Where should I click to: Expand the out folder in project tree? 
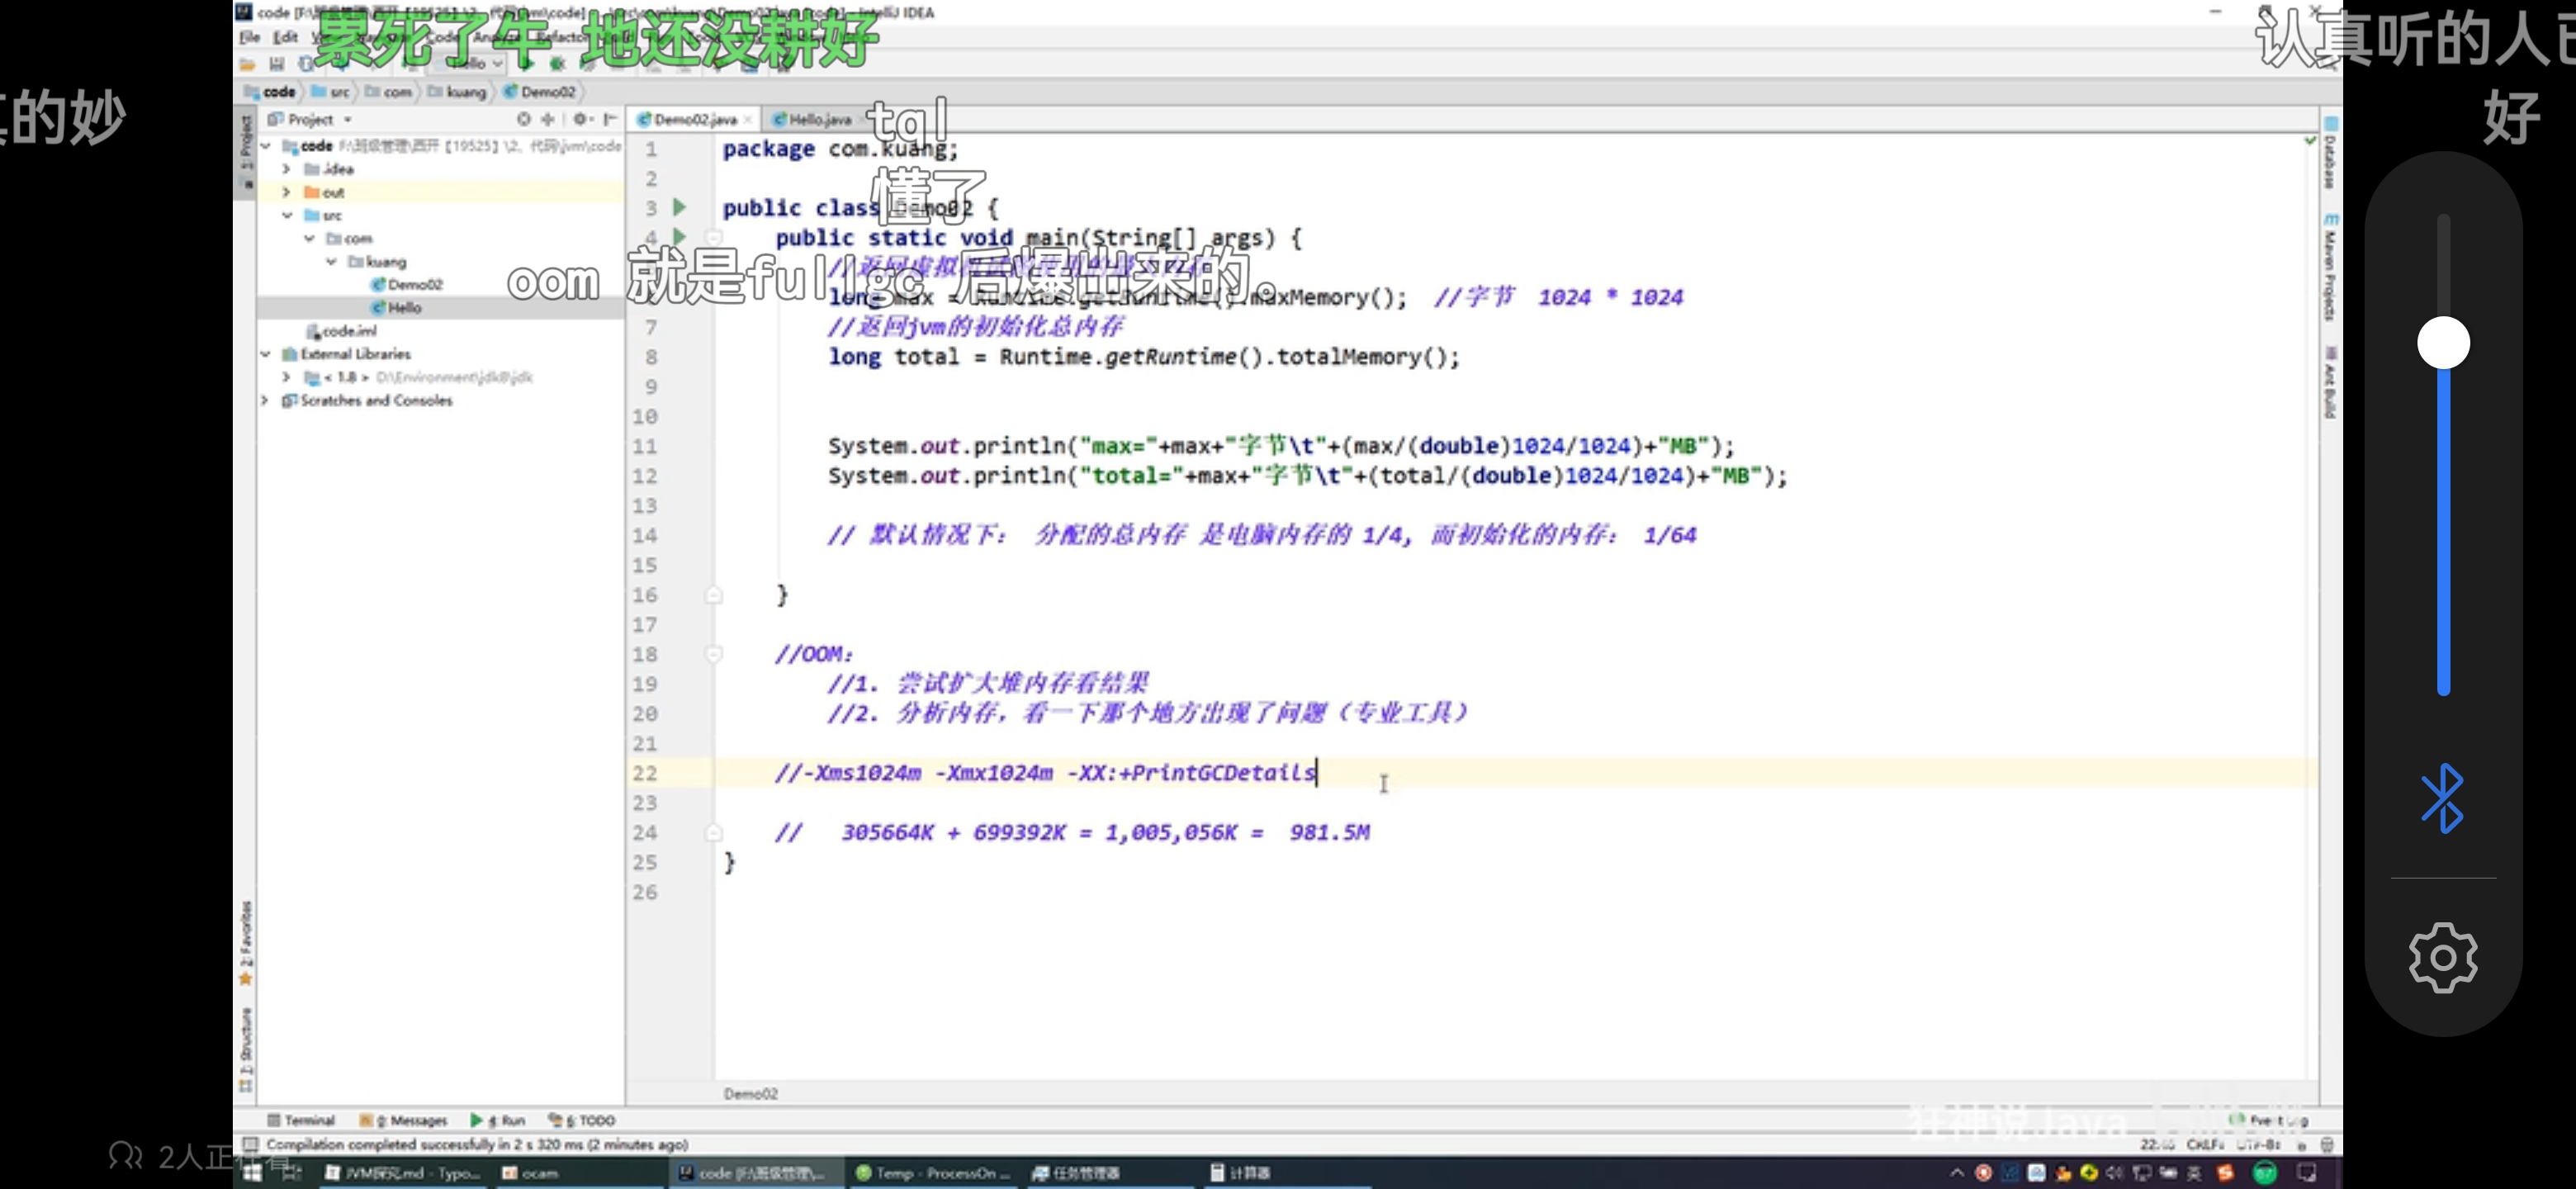click(x=286, y=192)
